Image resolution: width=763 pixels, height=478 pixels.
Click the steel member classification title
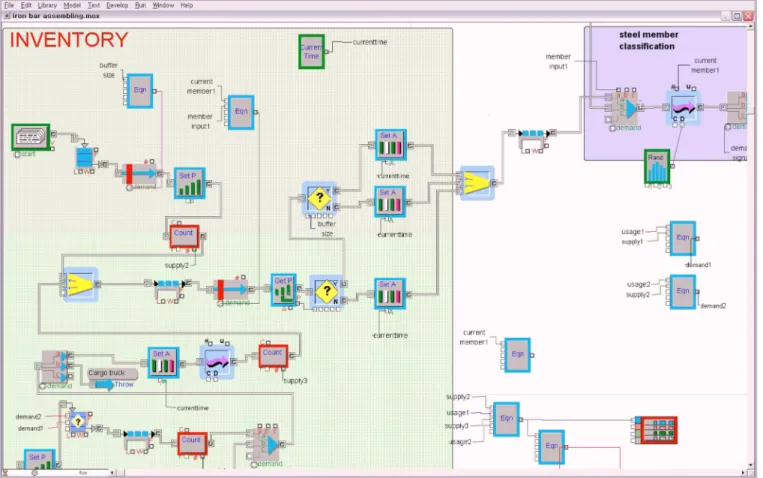coord(648,40)
